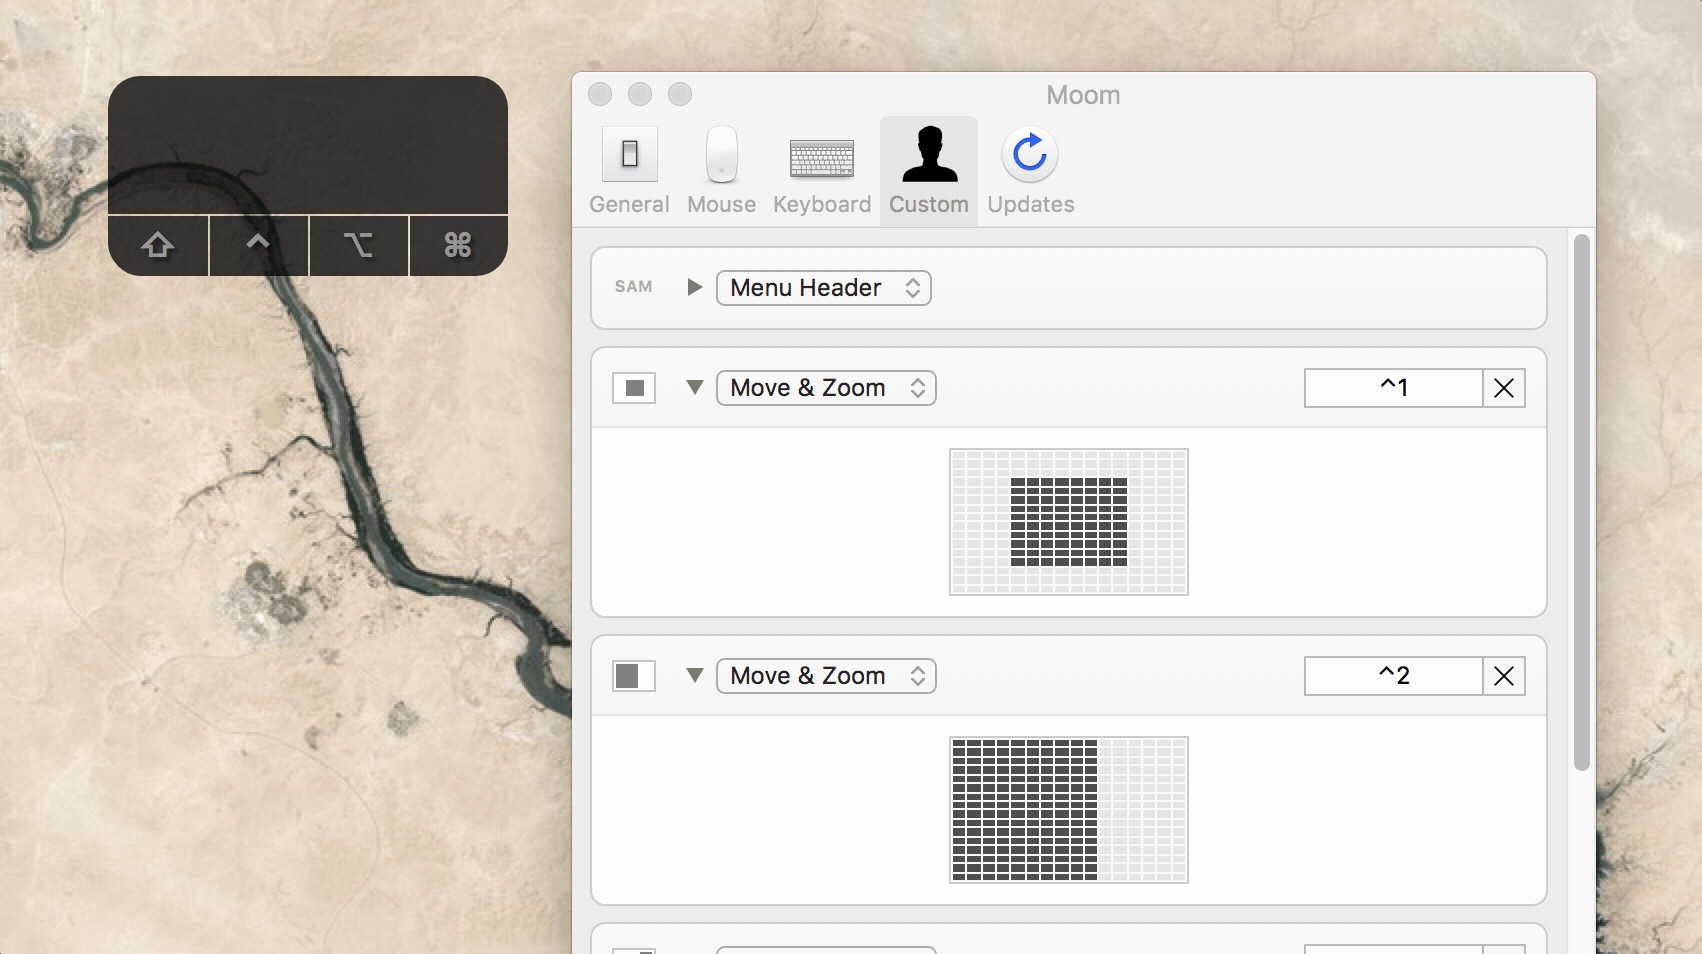Click the vertical scrollbar in Custom list
Screen dimensions: 1702x954
pos(1581,502)
